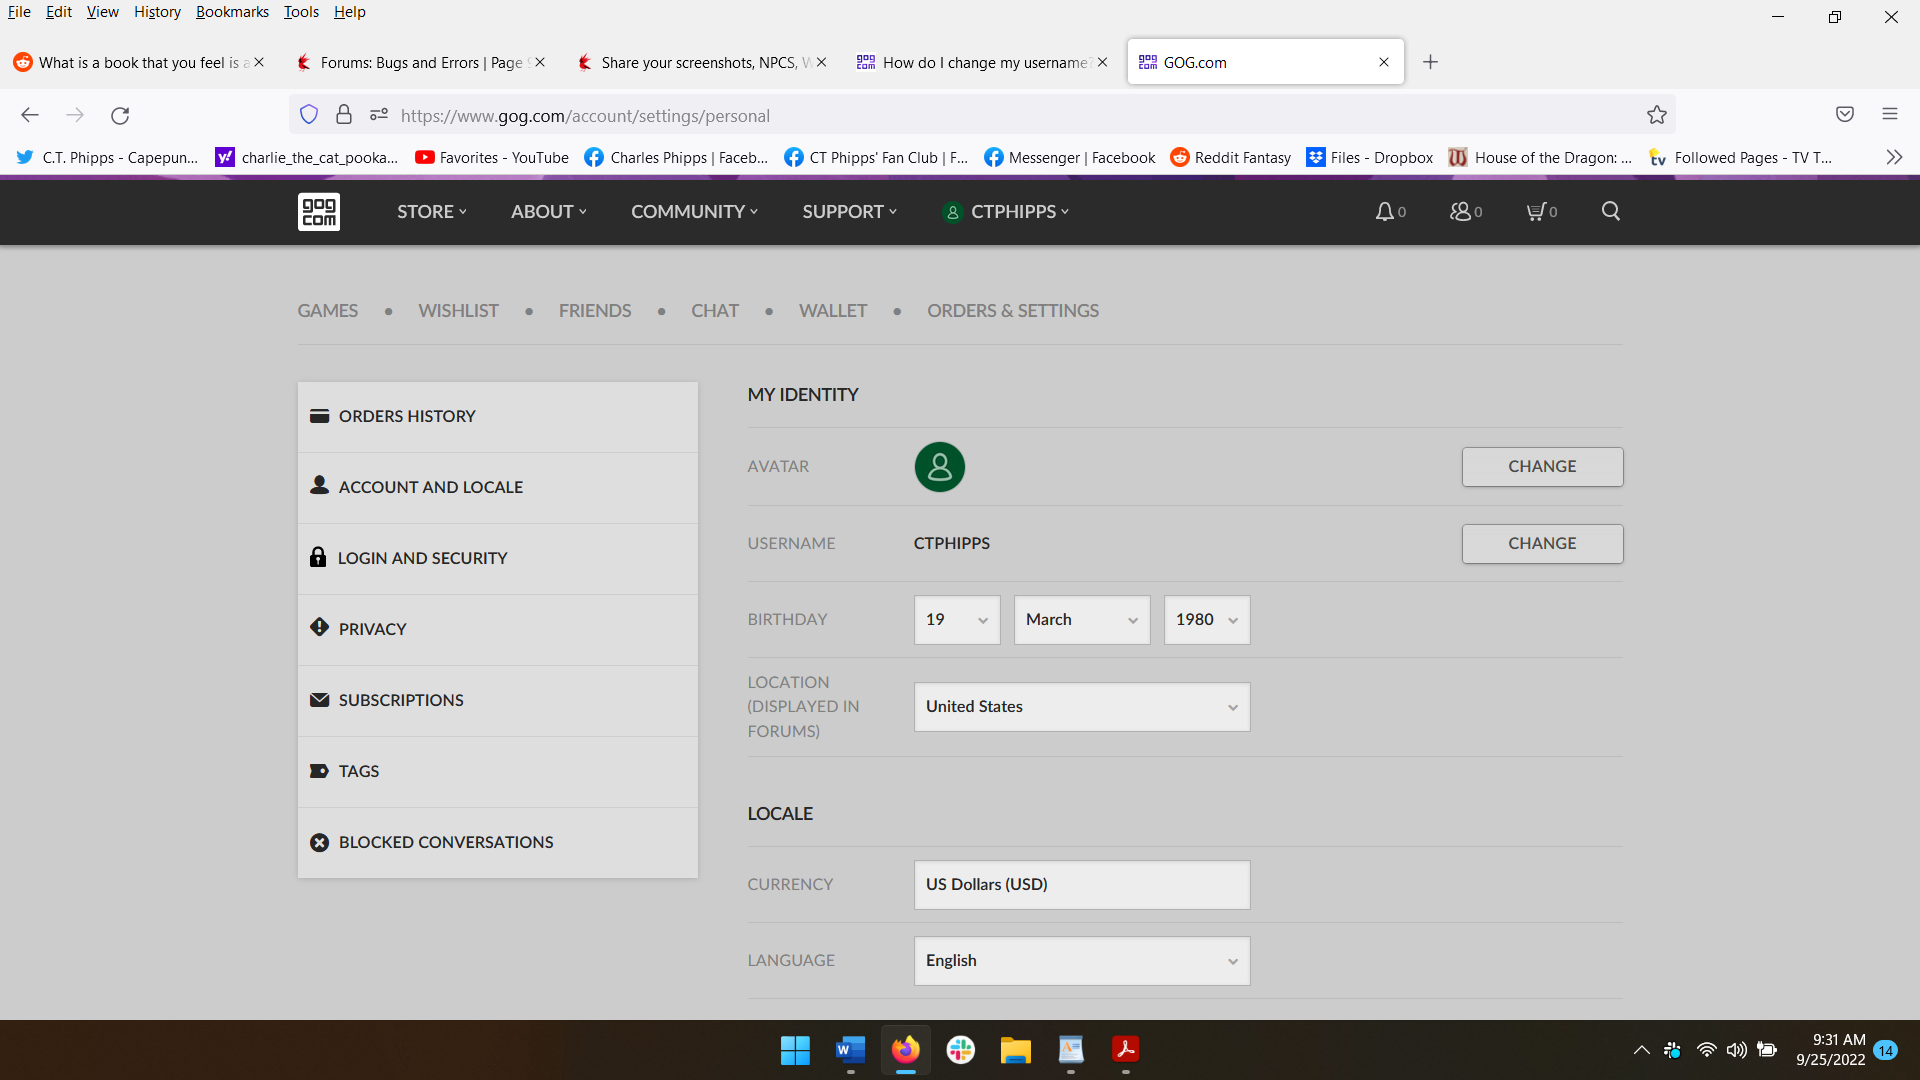Open the birthday month dropdown showing March
This screenshot has width=1920, height=1080.
pos(1082,620)
